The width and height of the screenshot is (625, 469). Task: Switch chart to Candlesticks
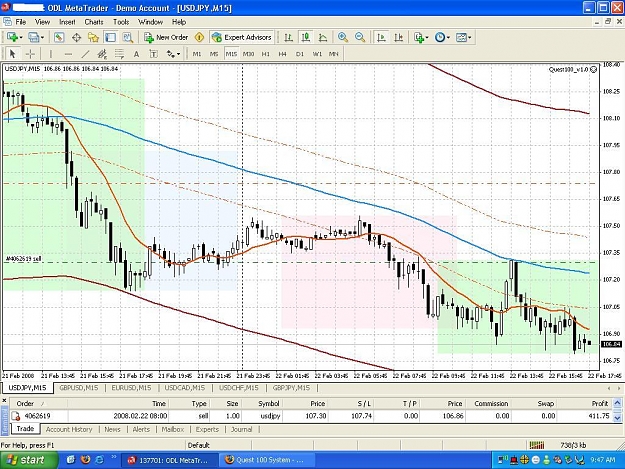coord(306,37)
